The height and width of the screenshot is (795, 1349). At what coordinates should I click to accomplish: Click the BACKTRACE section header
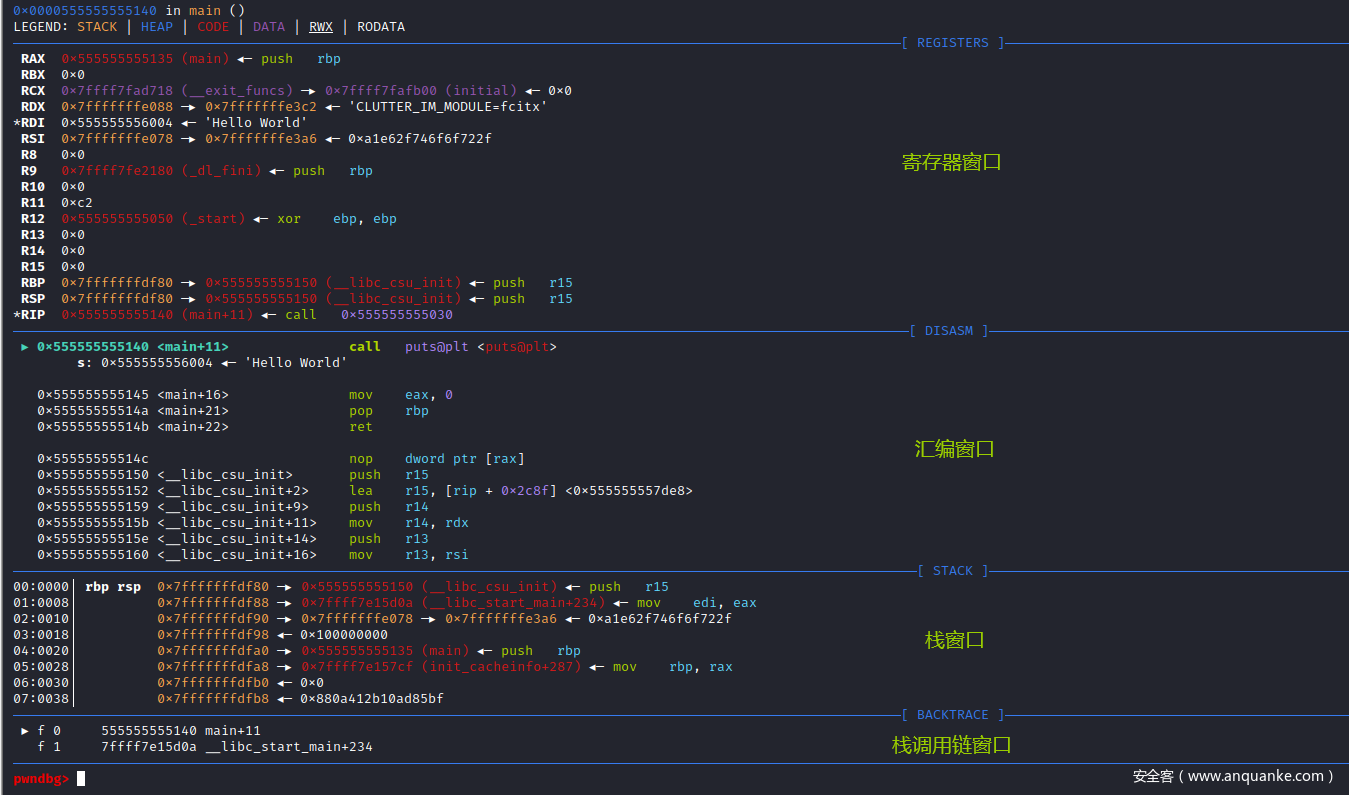point(952,715)
